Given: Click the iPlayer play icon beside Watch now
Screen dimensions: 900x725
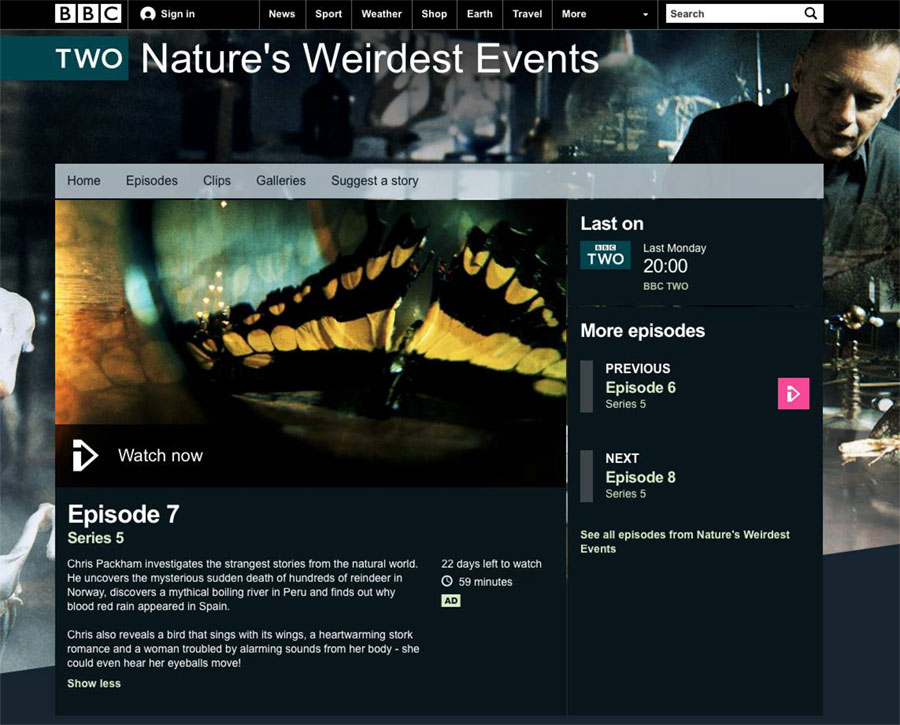Looking at the screenshot, I should tap(85, 455).
